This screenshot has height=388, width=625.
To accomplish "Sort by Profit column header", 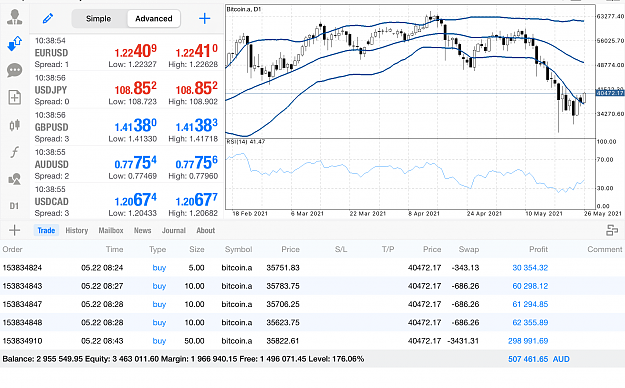I will [539, 249].
